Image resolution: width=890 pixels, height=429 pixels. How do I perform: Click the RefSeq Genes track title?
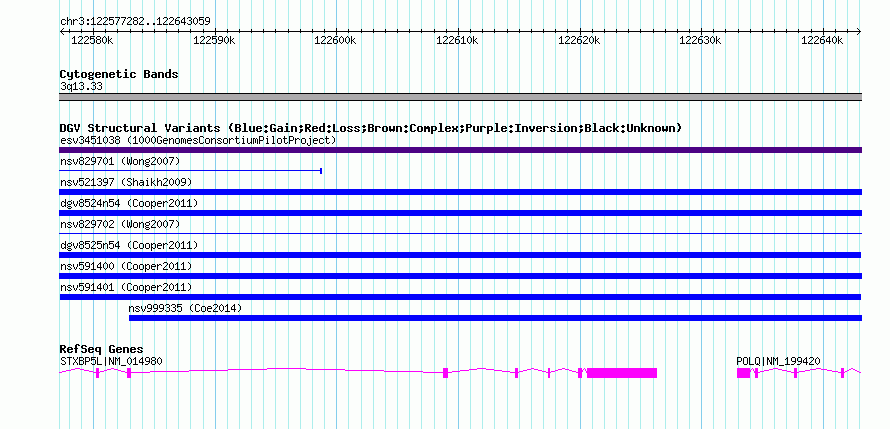pos(101,349)
